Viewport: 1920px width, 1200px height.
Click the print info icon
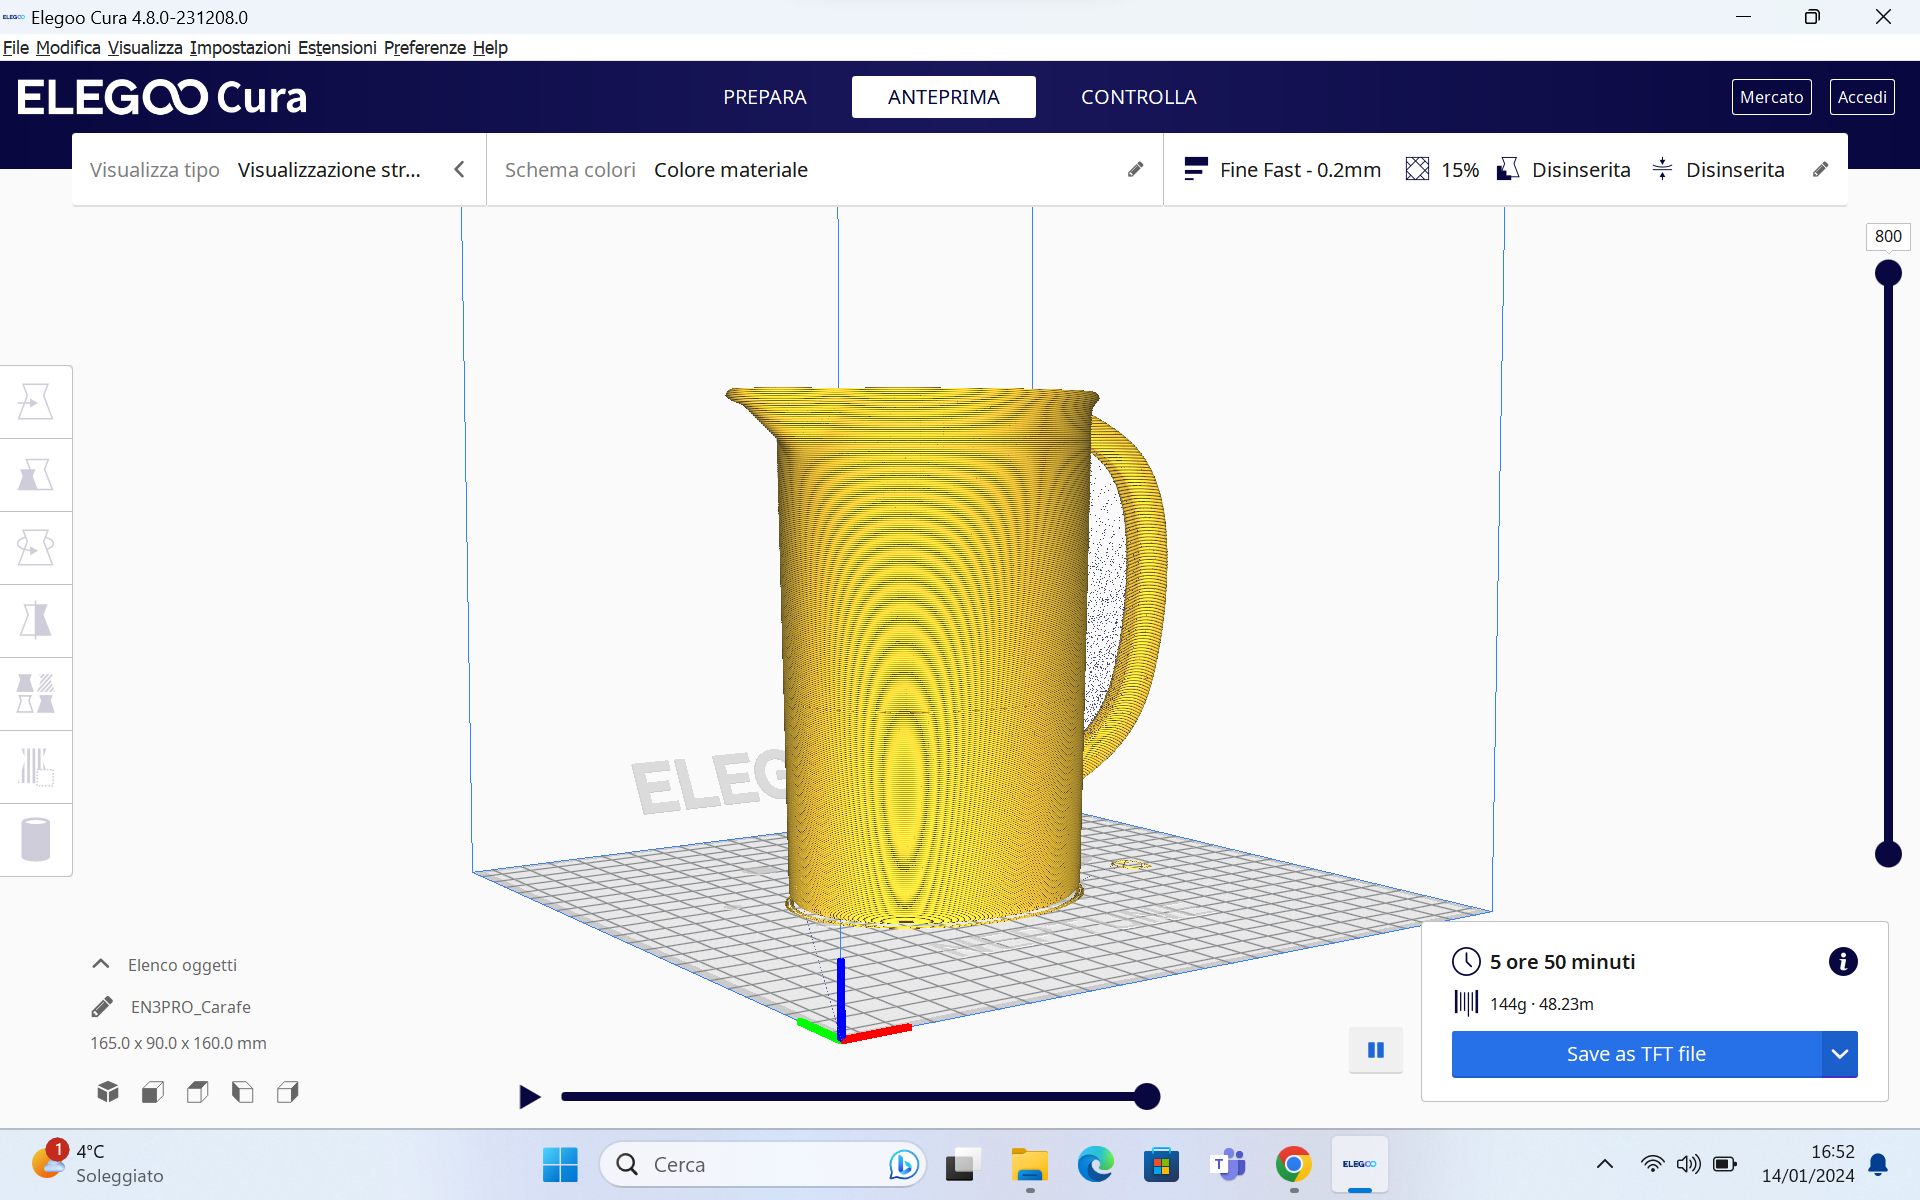tap(1843, 962)
